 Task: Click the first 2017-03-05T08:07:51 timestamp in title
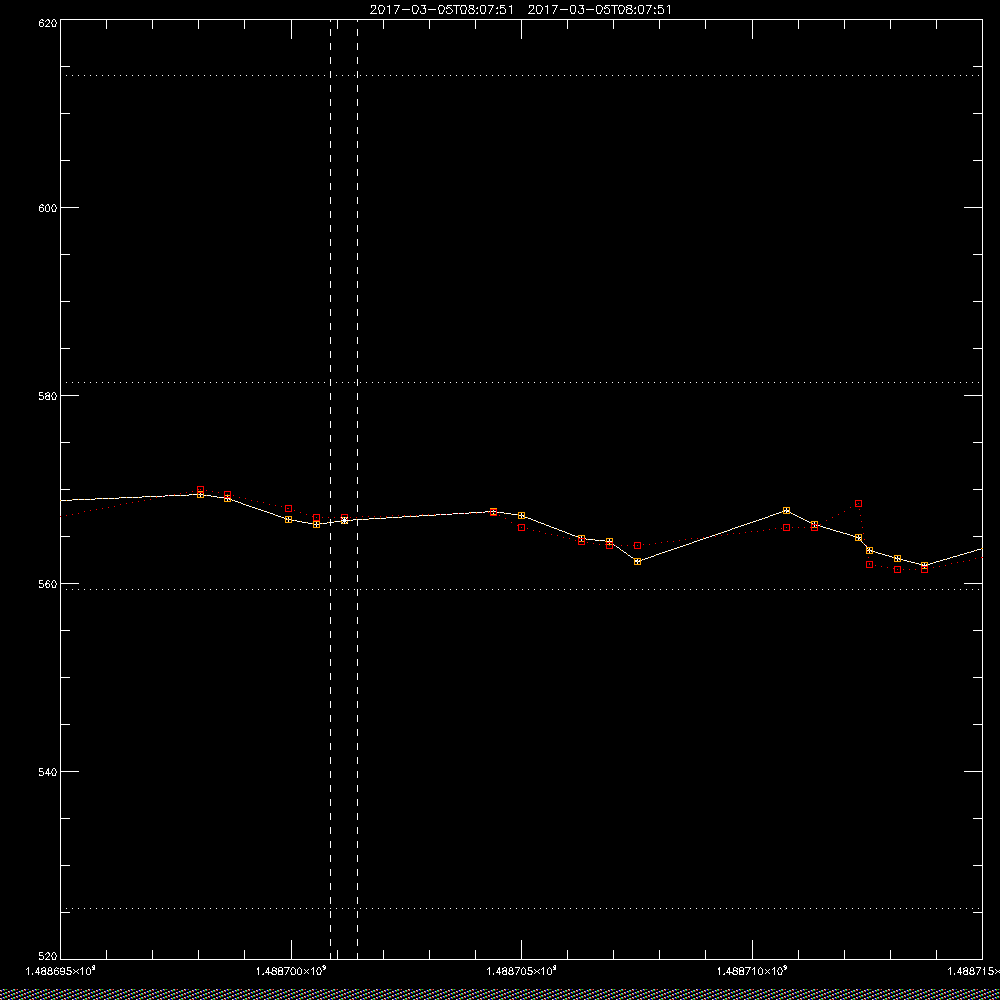click(441, 10)
